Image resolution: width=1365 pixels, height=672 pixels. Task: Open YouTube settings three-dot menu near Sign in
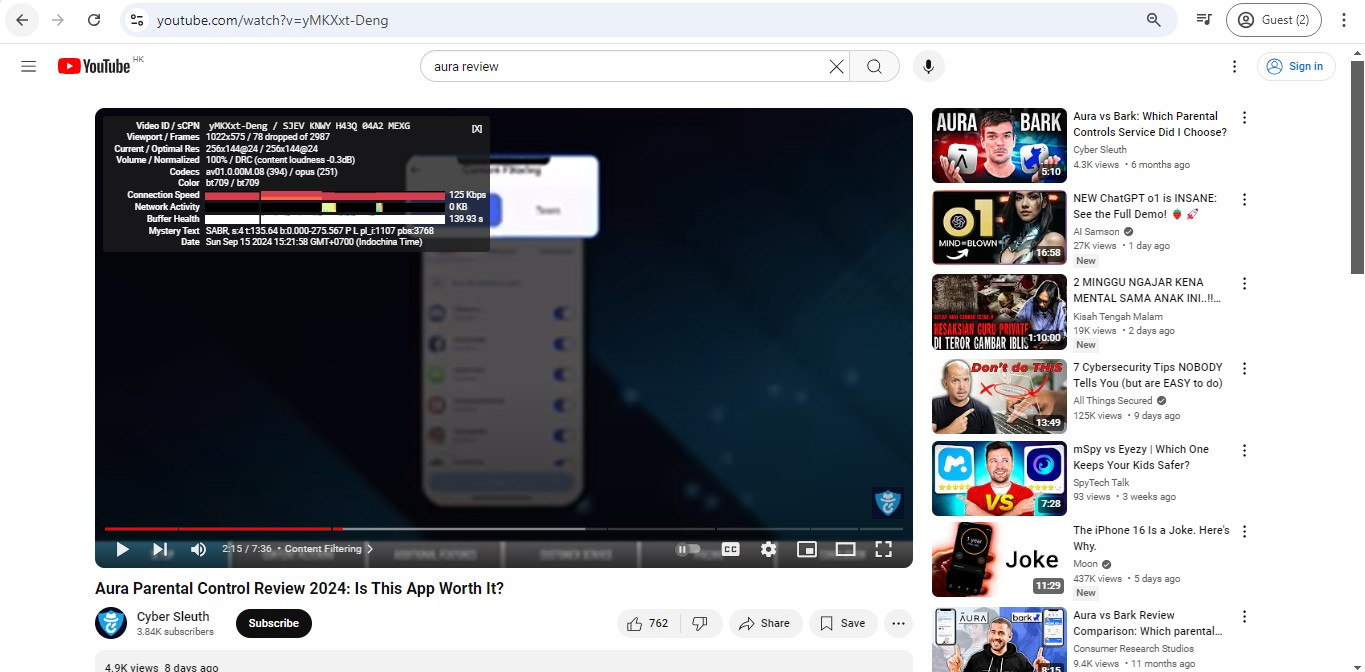point(1235,66)
